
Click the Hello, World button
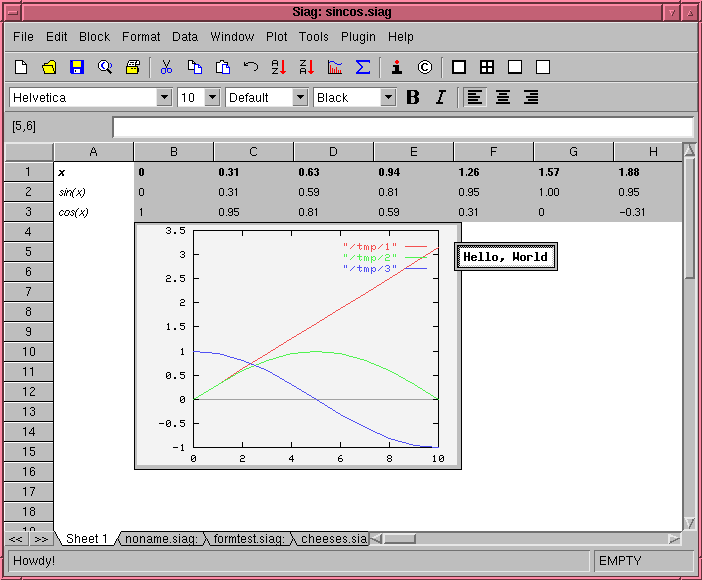coord(506,257)
